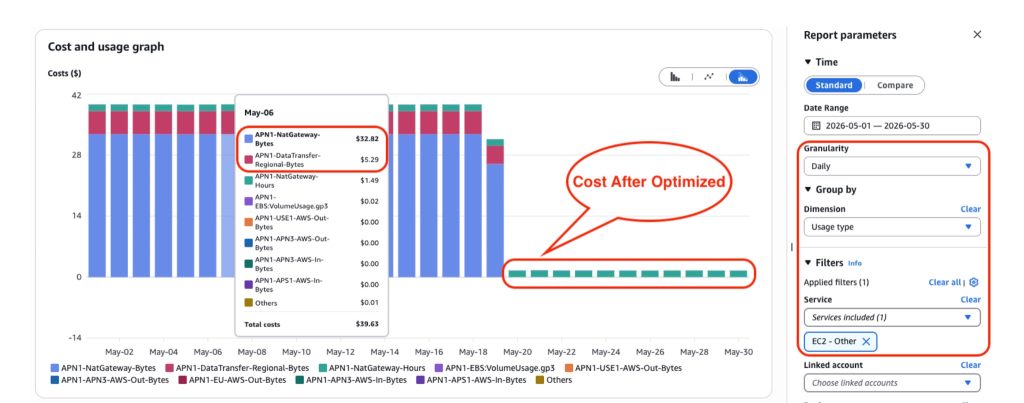
Task: Toggle APN1-NatGateway-Bytes legend swatch
Action: click(x=55, y=368)
